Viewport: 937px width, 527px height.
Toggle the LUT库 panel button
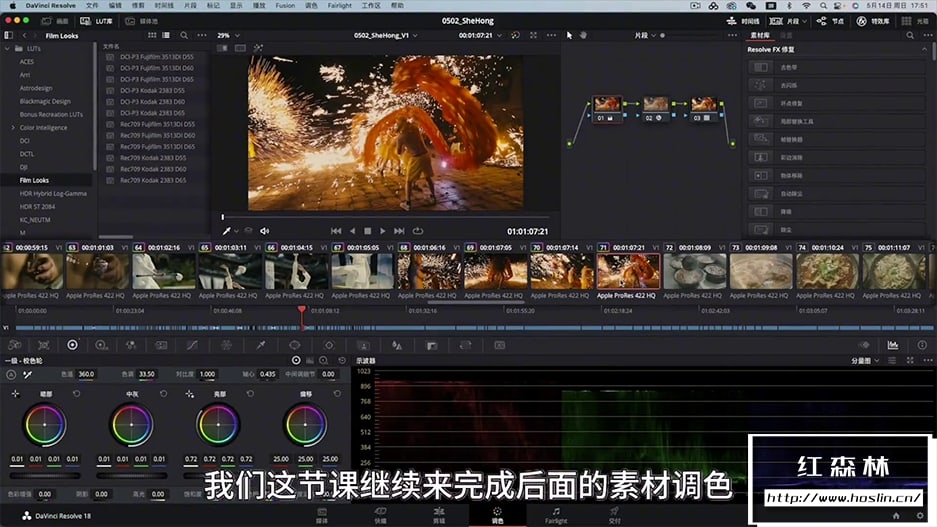click(98, 20)
